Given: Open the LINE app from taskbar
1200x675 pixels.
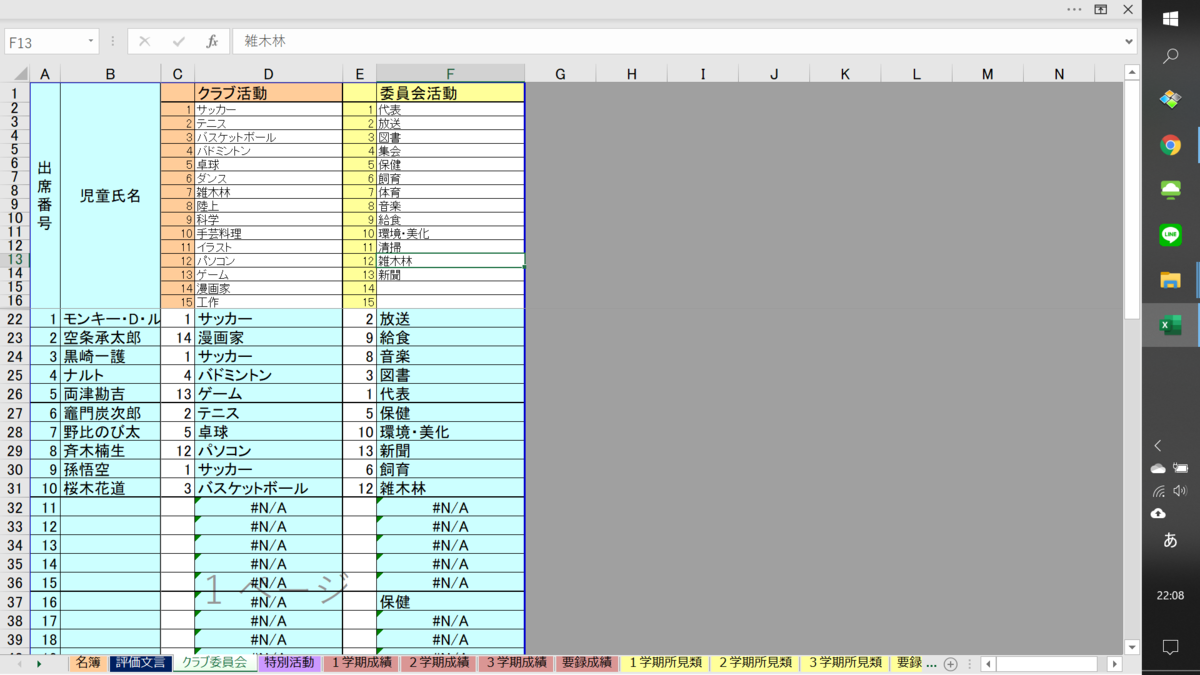Looking at the screenshot, I should pyautogui.click(x=1170, y=235).
